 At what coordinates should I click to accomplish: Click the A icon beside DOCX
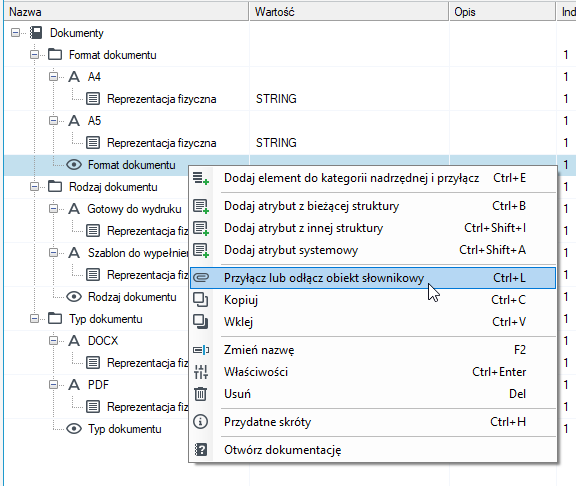[74, 341]
